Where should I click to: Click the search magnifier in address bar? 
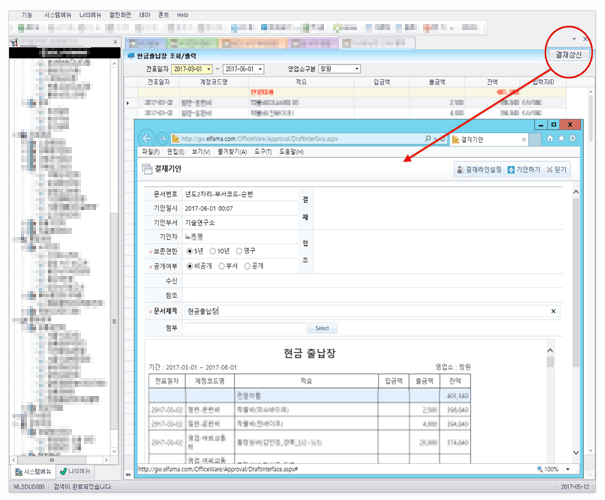click(x=428, y=139)
